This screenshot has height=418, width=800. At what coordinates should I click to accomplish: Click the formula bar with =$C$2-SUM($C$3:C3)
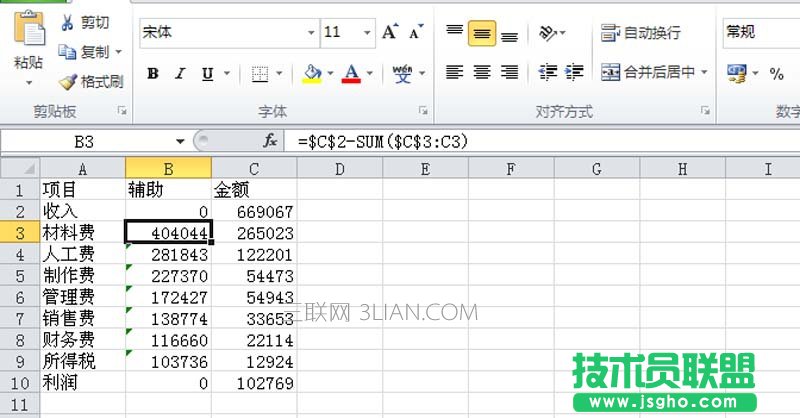point(543,141)
